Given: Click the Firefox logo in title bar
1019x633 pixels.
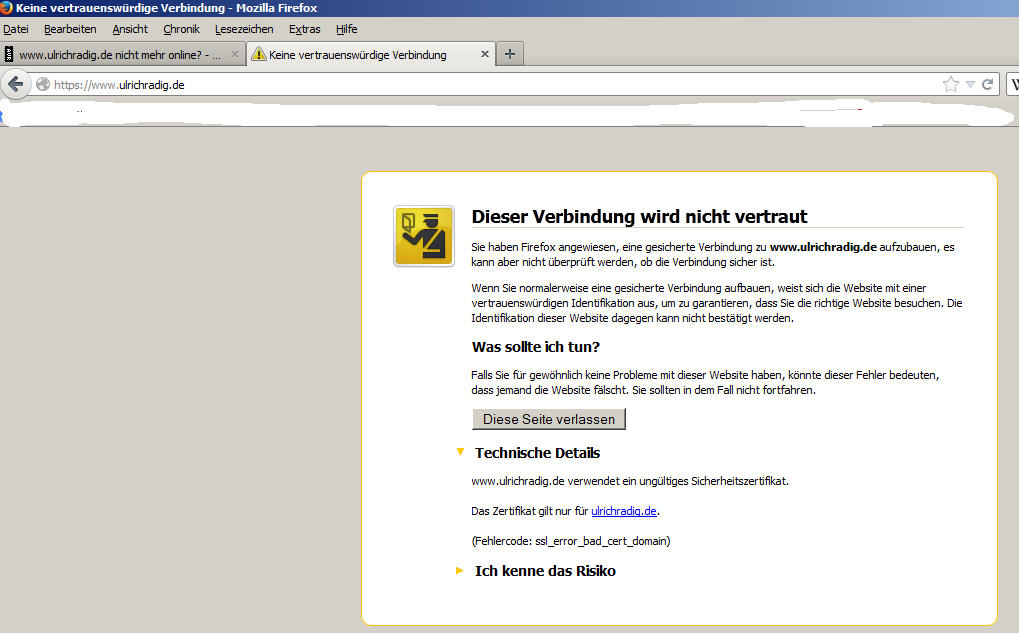Looking at the screenshot, I should [x=6, y=8].
